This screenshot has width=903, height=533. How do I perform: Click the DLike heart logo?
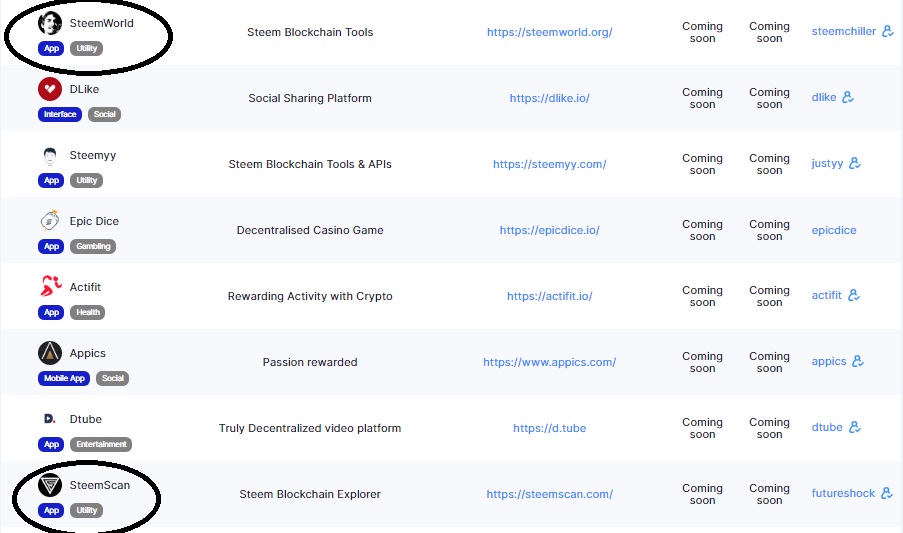tap(49, 89)
